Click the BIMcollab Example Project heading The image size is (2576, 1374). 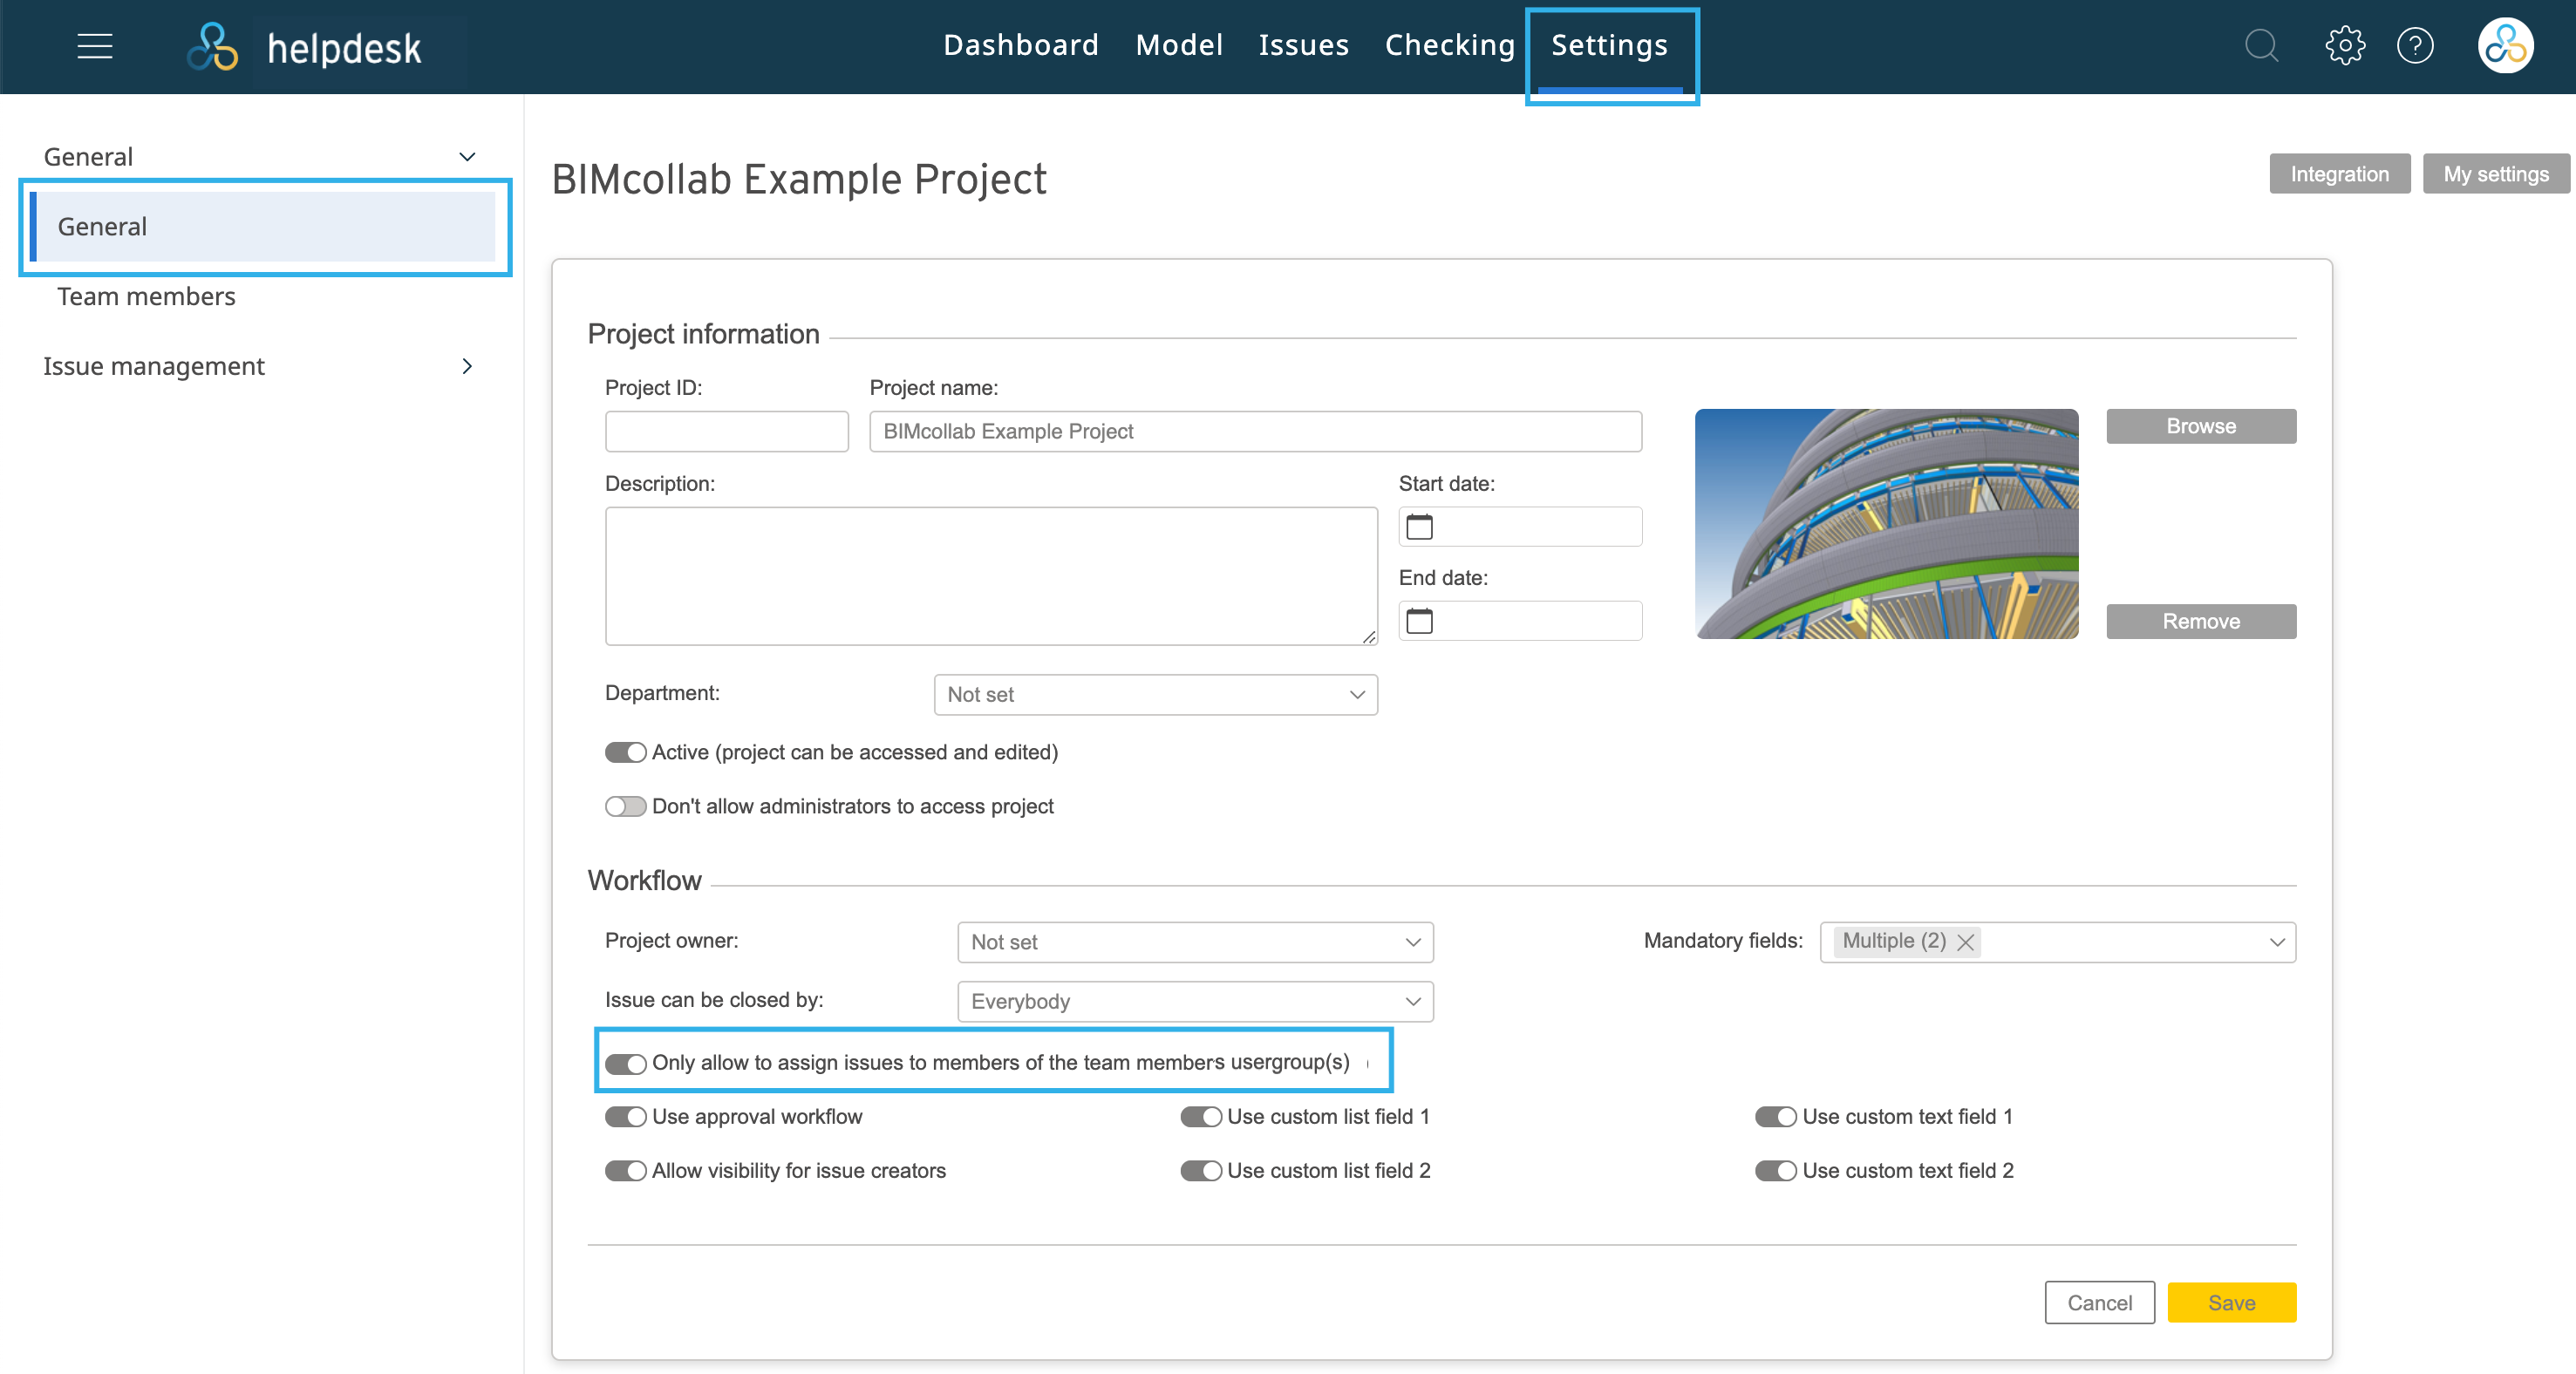798,180
